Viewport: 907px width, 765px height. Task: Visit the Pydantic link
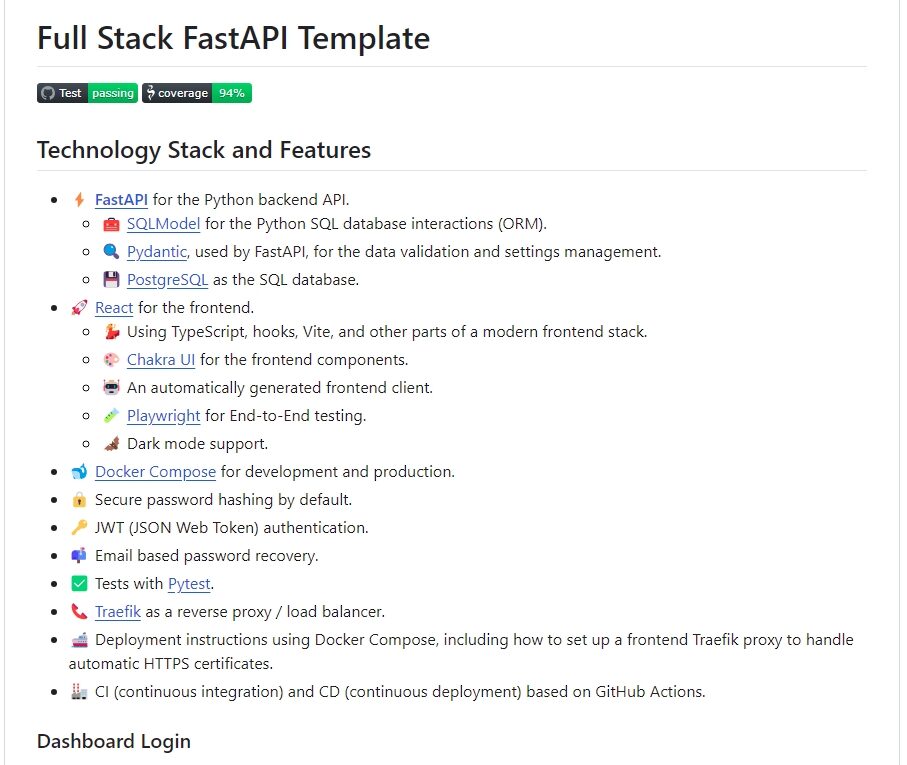click(x=157, y=252)
